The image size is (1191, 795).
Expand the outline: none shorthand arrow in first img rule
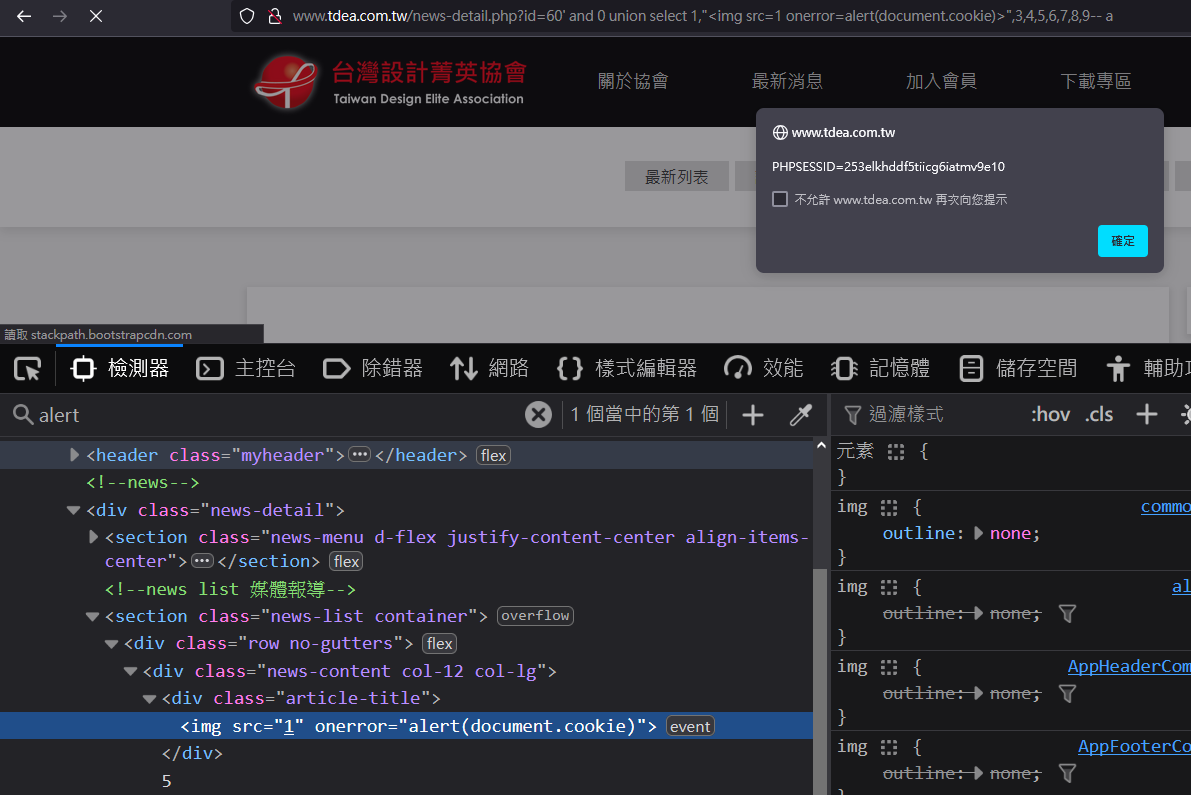pyautogui.click(x=978, y=534)
